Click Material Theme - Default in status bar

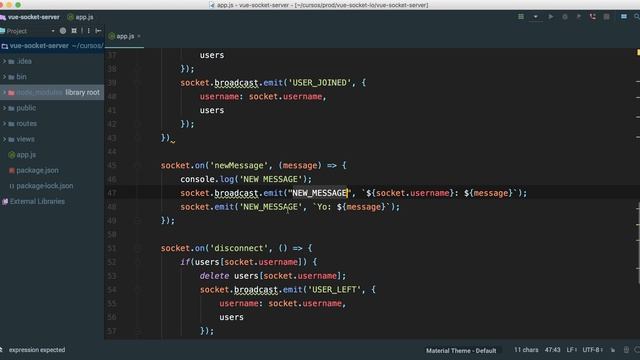point(461,350)
